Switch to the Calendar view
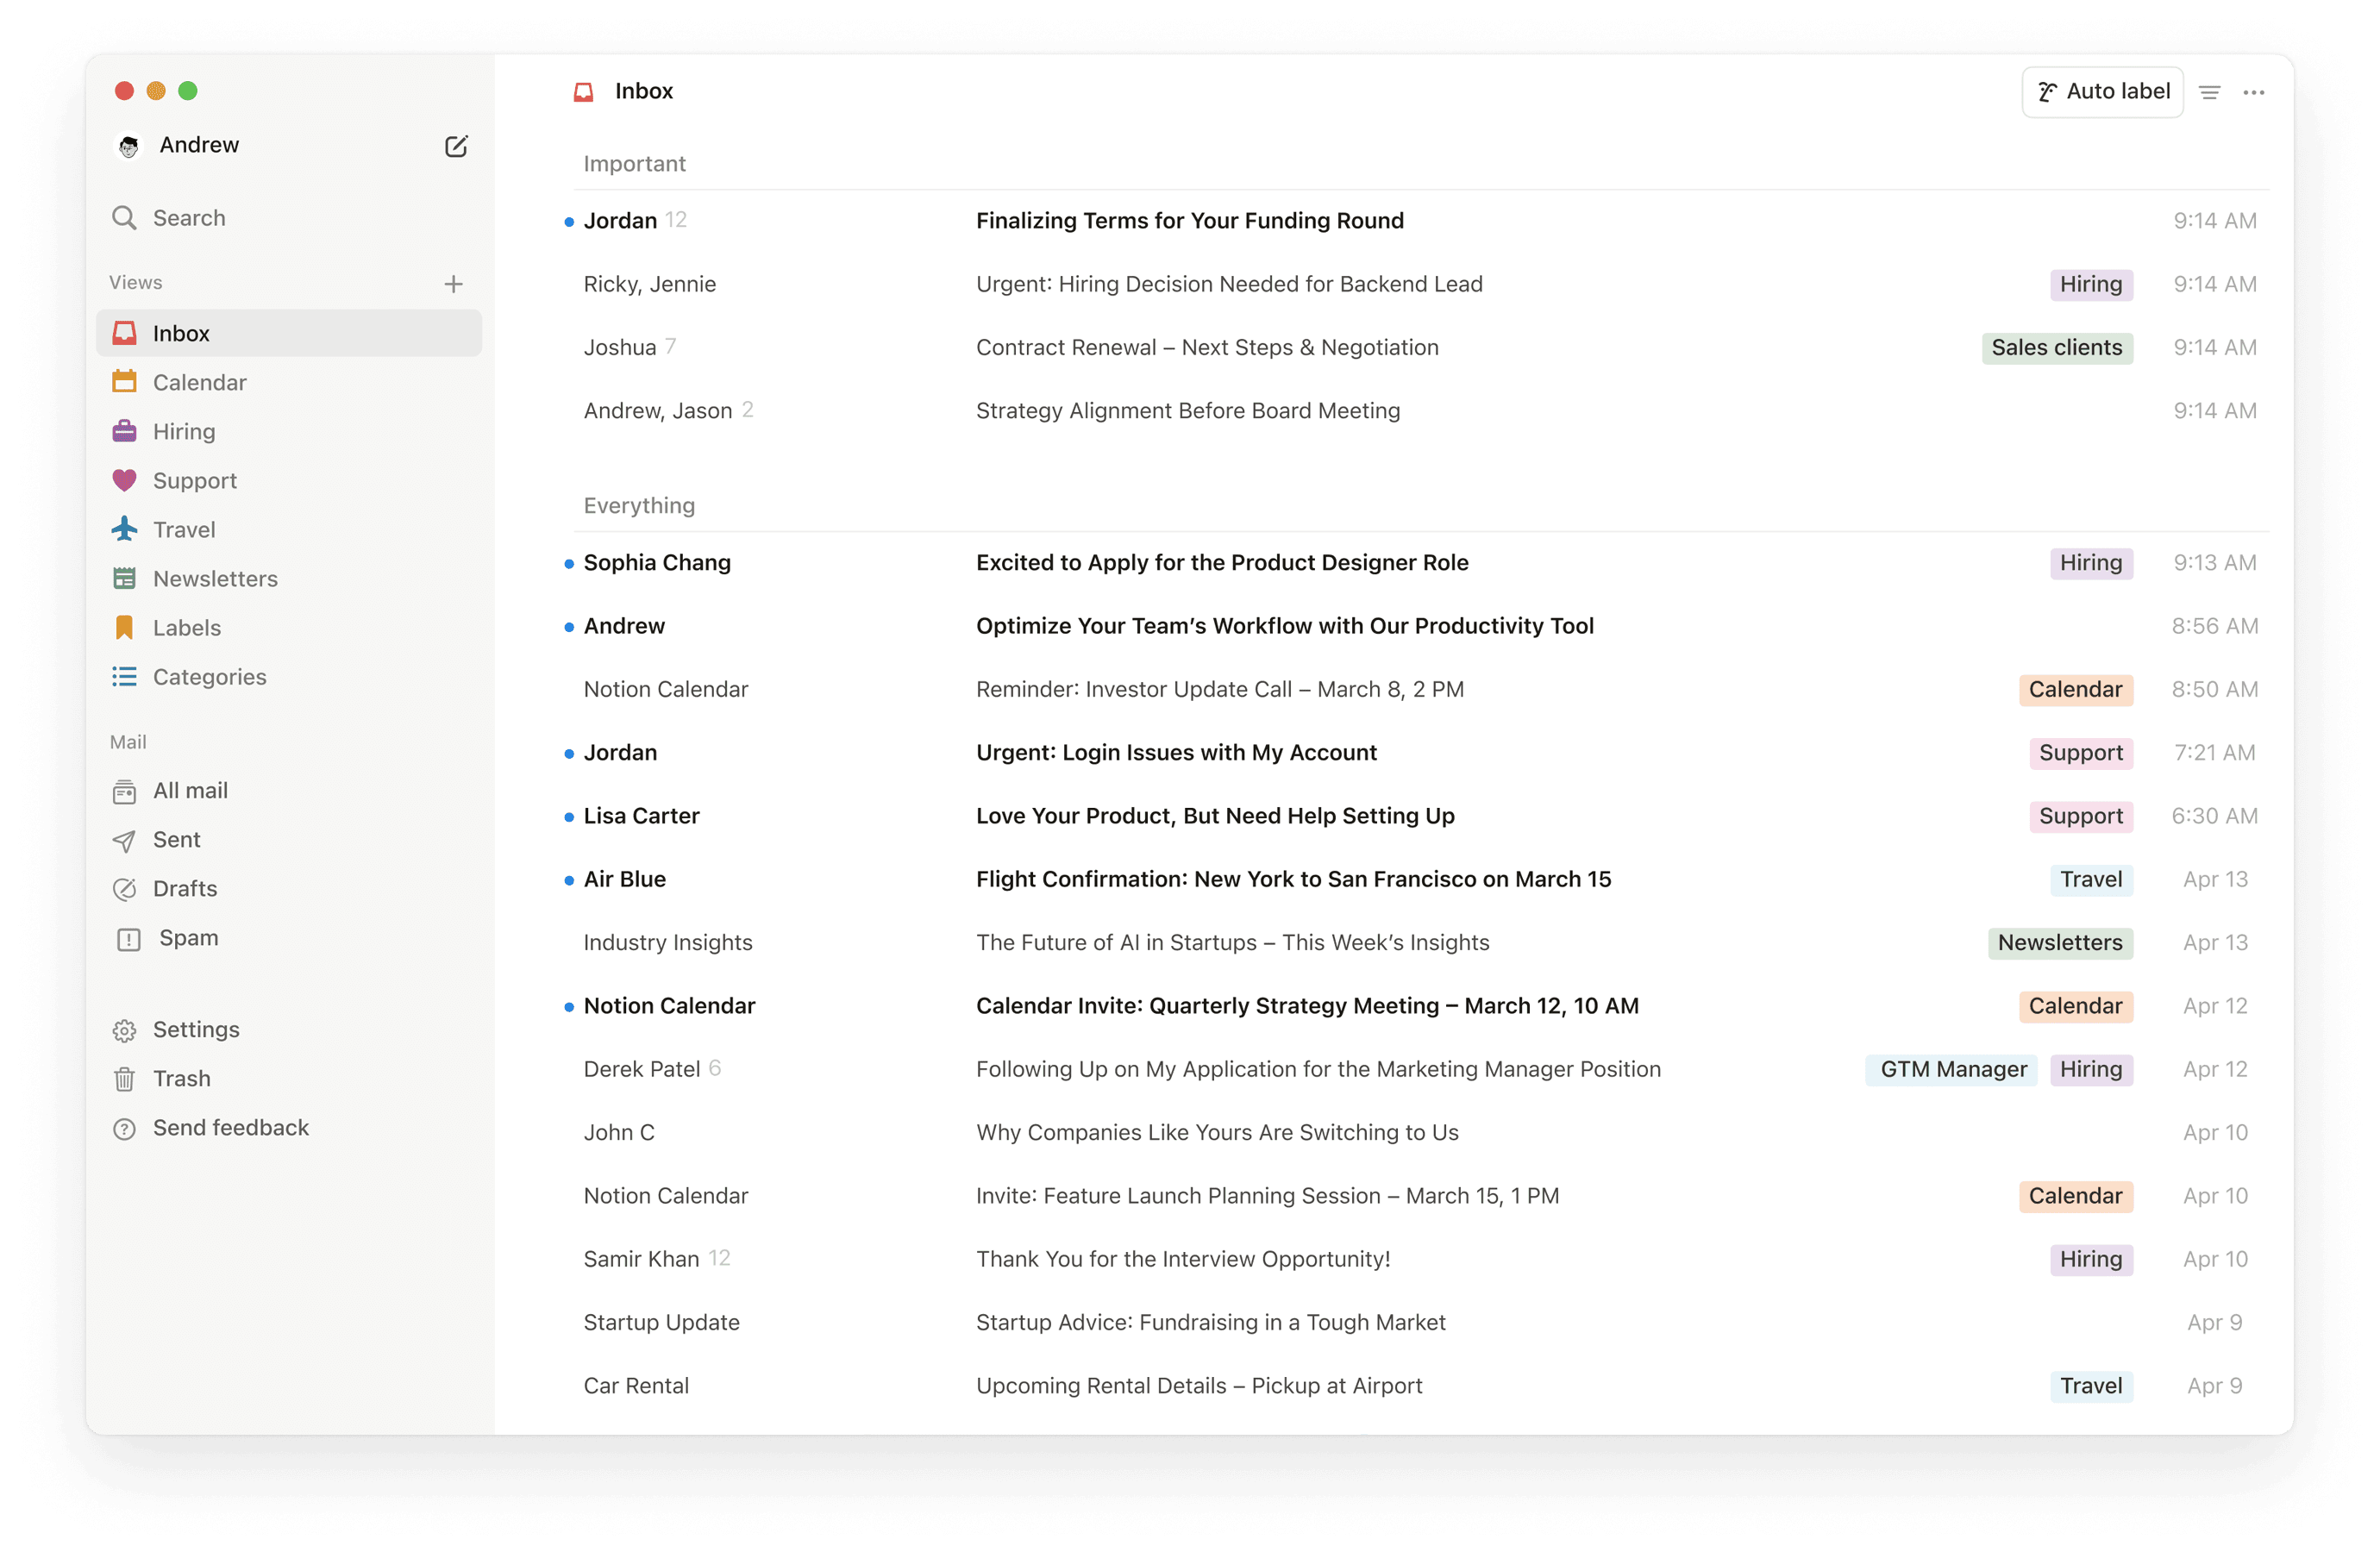Image resolution: width=2380 pixels, height=1552 pixels. 199,382
